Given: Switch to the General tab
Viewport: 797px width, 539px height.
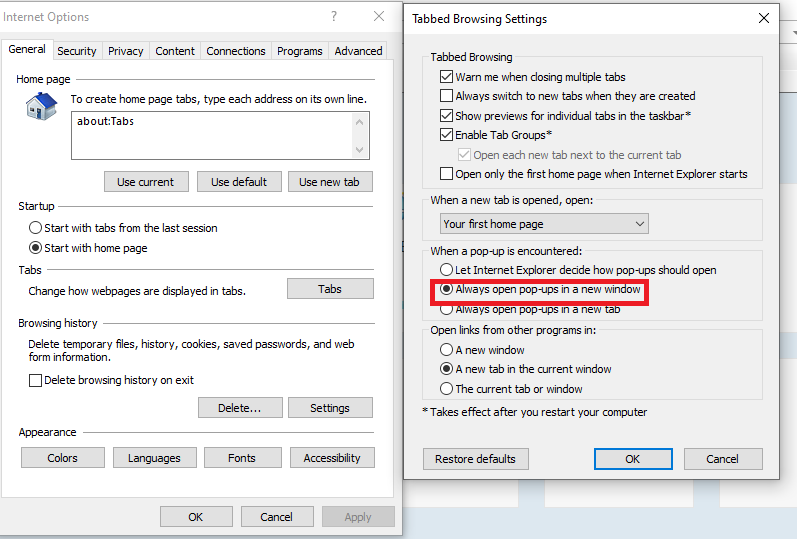Looking at the screenshot, I should tap(27, 49).
